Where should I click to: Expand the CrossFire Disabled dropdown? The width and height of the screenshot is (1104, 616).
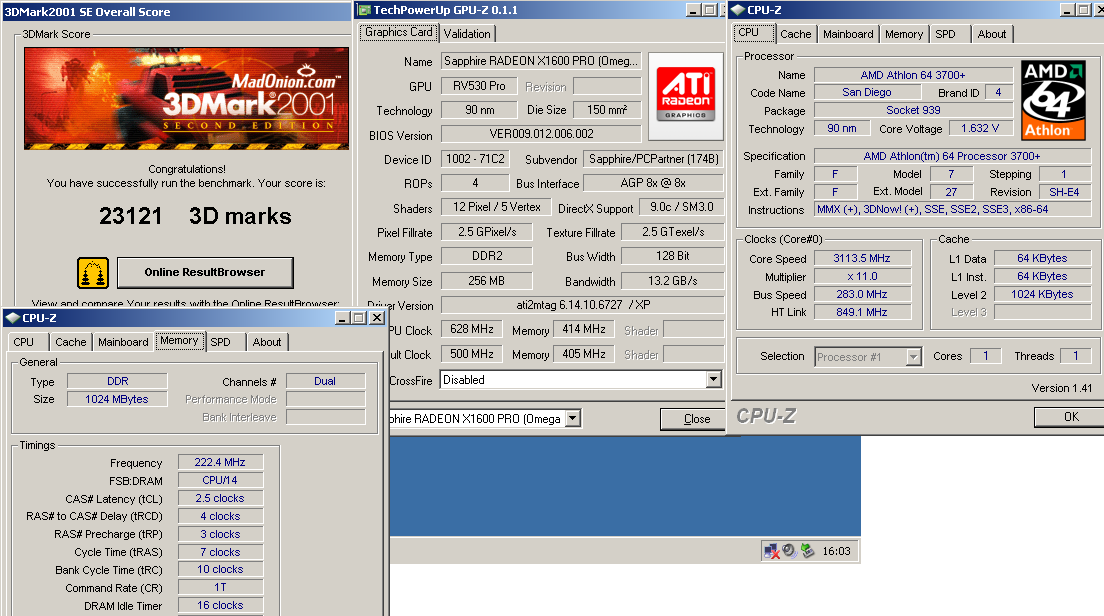tap(713, 380)
